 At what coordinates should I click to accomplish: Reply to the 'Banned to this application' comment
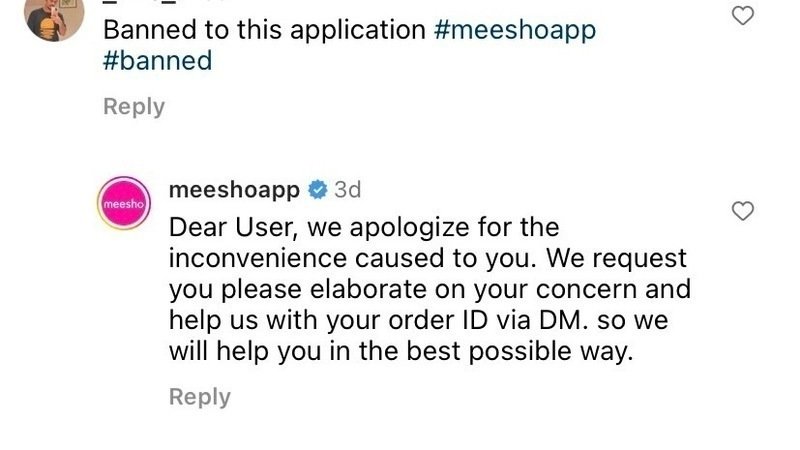[x=134, y=107]
